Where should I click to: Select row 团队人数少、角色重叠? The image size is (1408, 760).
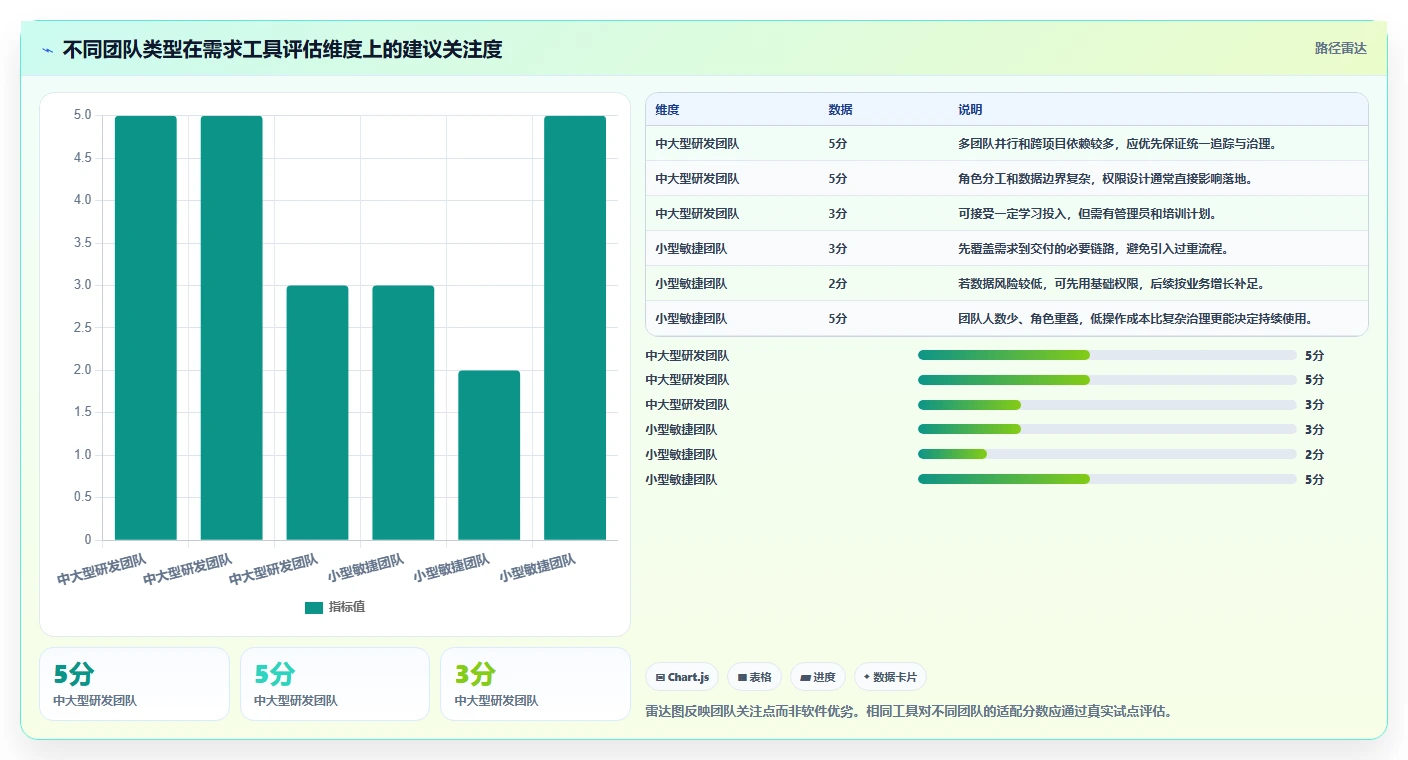[x=1007, y=318]
